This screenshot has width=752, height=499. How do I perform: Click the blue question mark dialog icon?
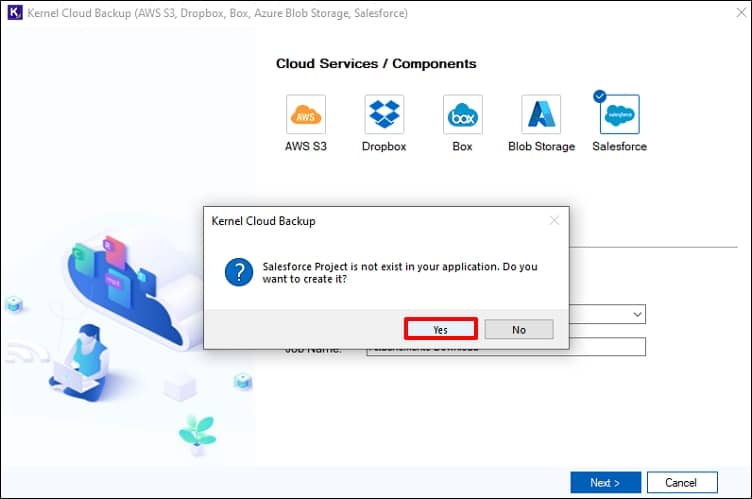pyautogui.click(x=239, y=272)
